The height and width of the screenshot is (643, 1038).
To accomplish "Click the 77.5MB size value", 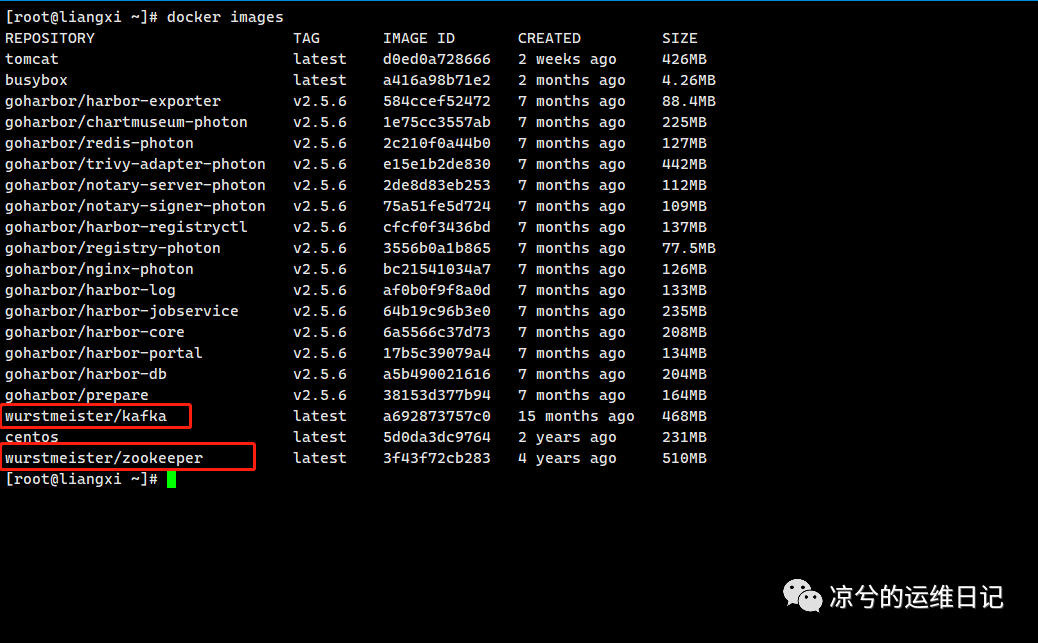I will tap(689, 248).
